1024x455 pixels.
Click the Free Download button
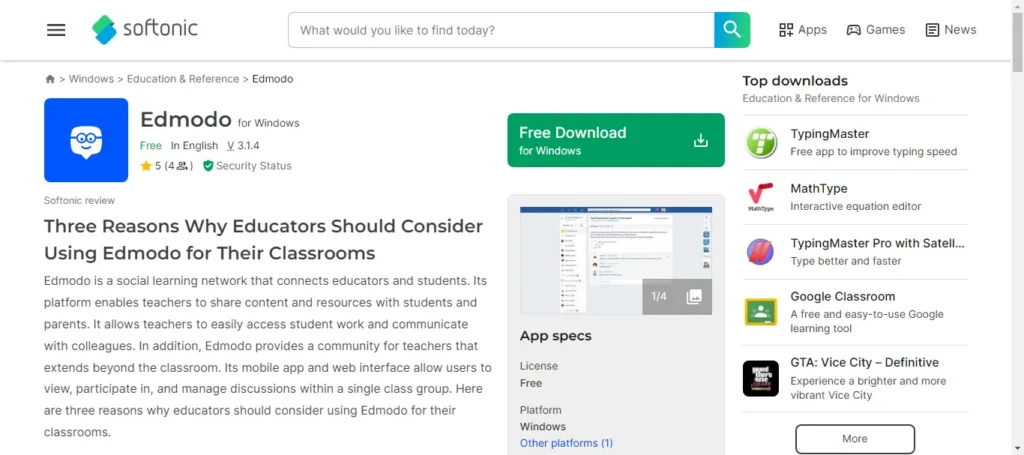[x=616, y=140]
